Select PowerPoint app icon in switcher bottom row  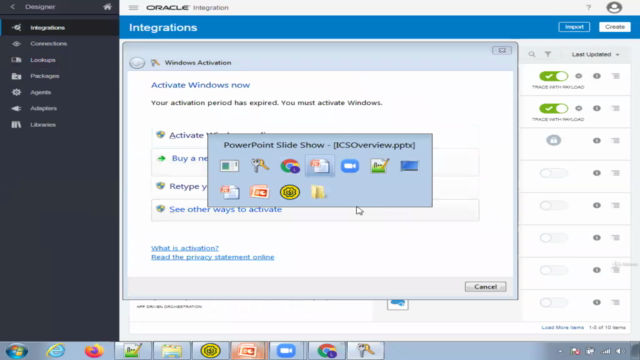point(260,192)
